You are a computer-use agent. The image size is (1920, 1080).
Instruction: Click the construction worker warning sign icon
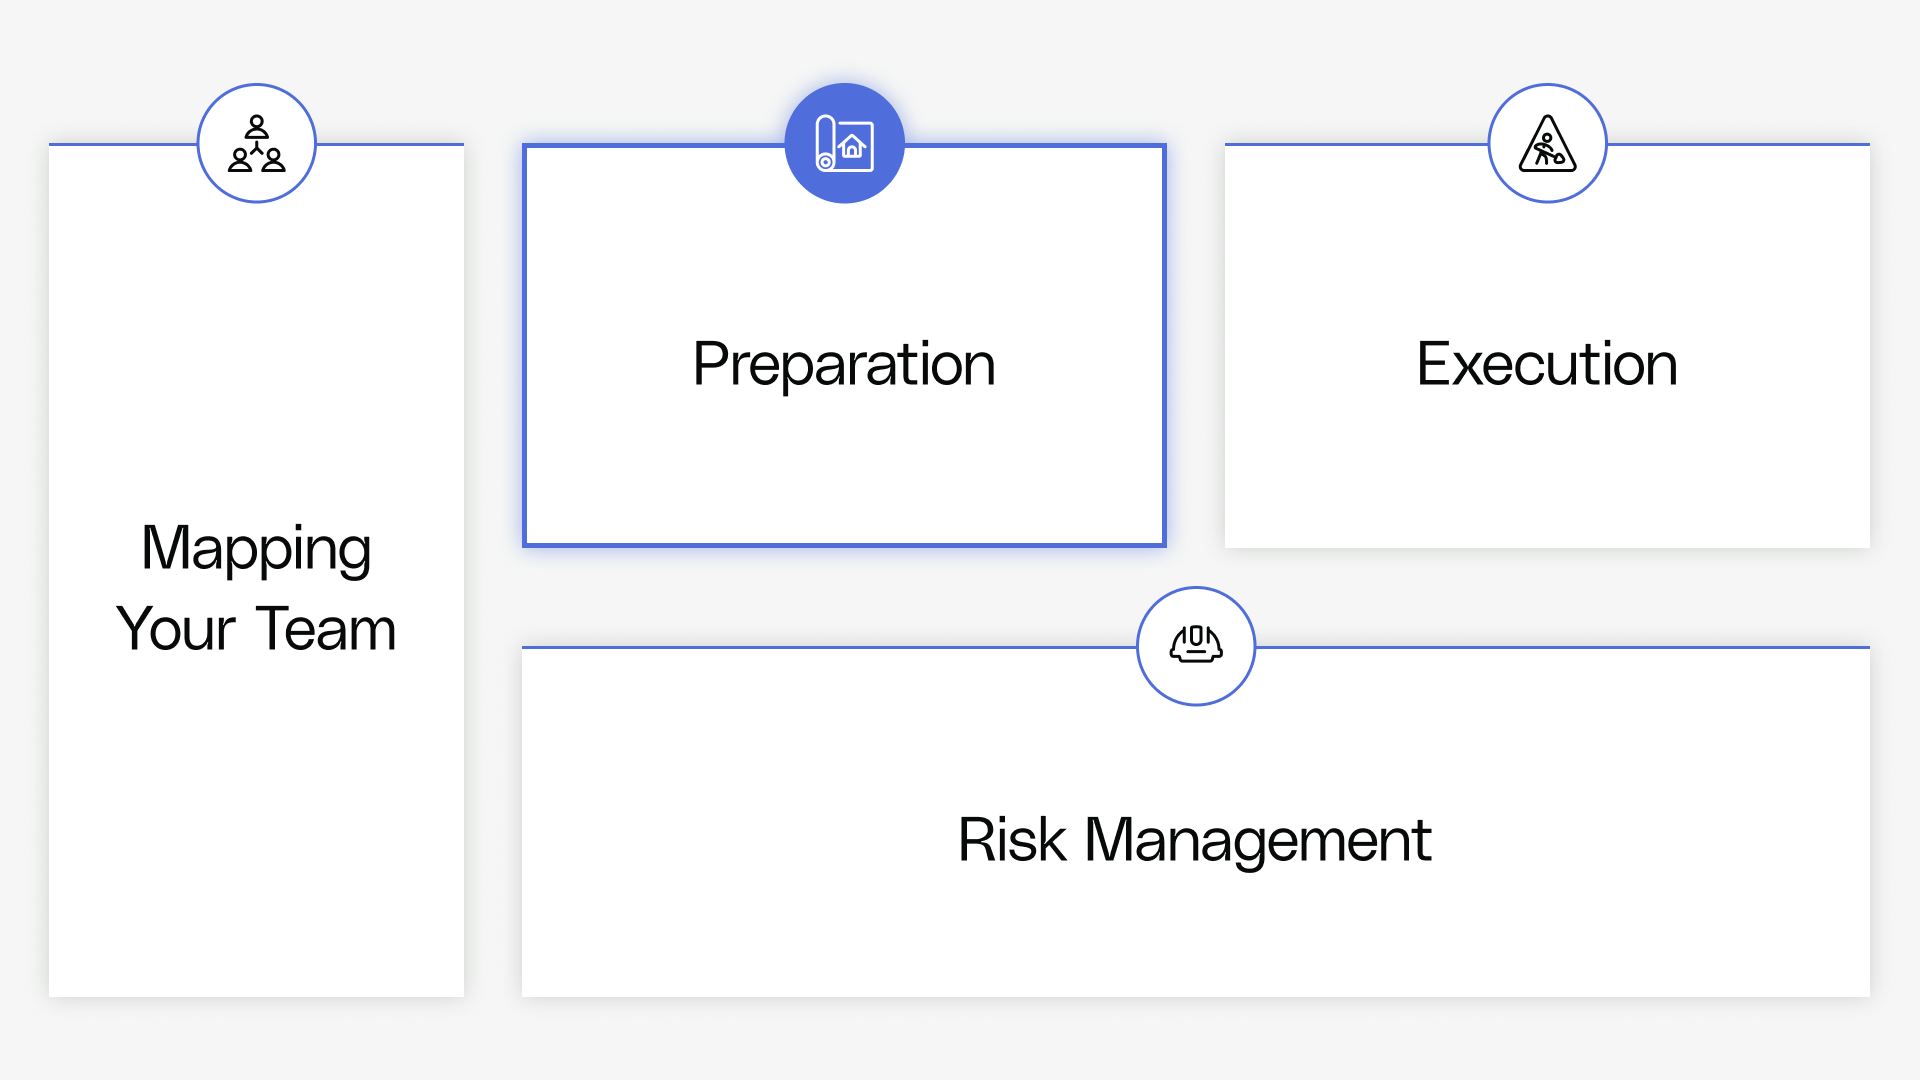[1547, 143]
